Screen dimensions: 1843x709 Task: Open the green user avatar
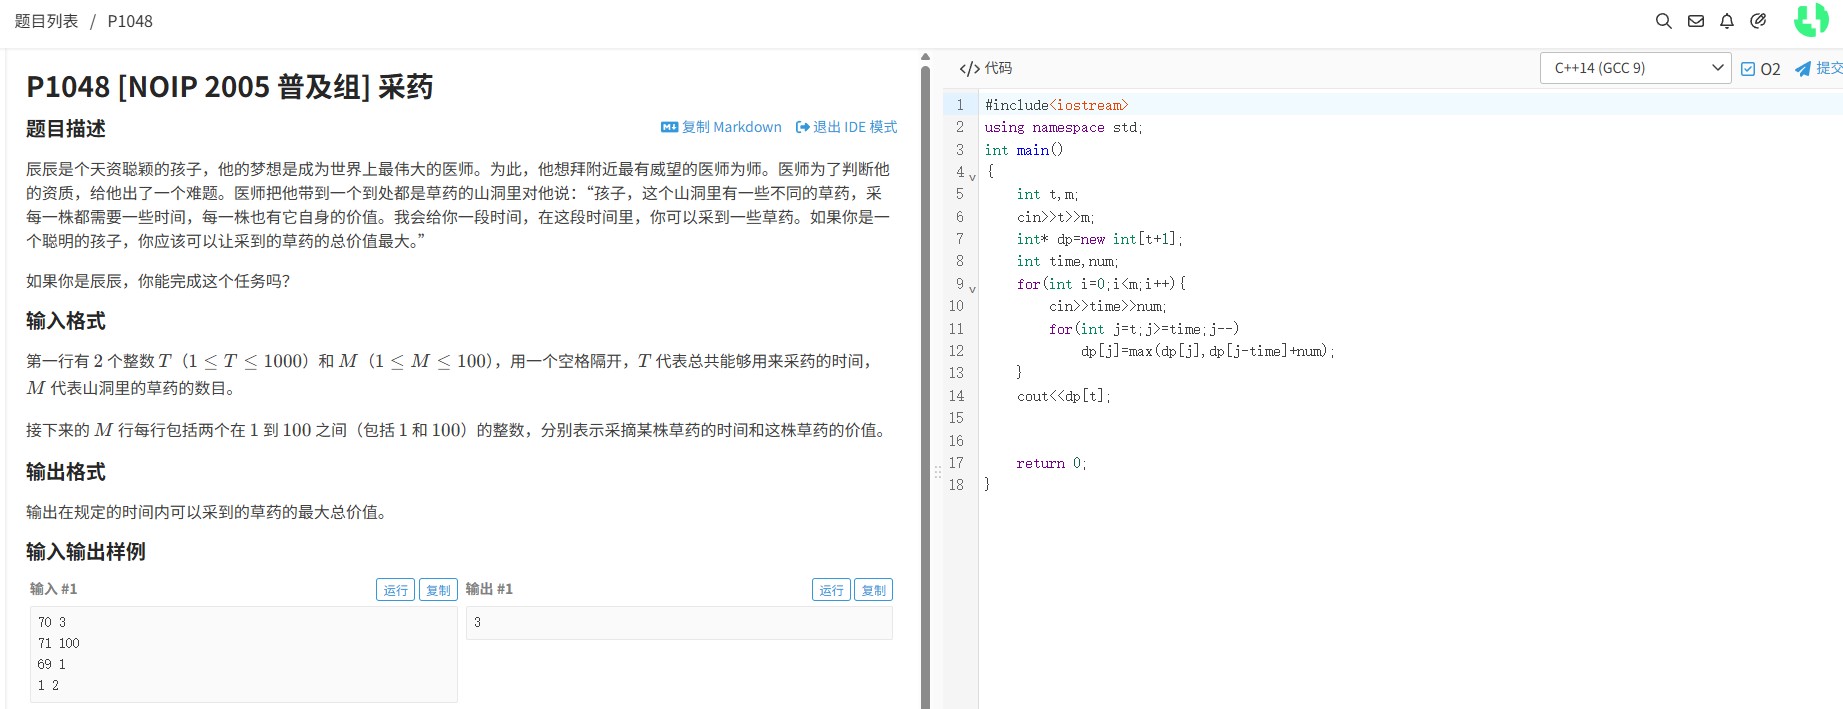[1811, 20]
